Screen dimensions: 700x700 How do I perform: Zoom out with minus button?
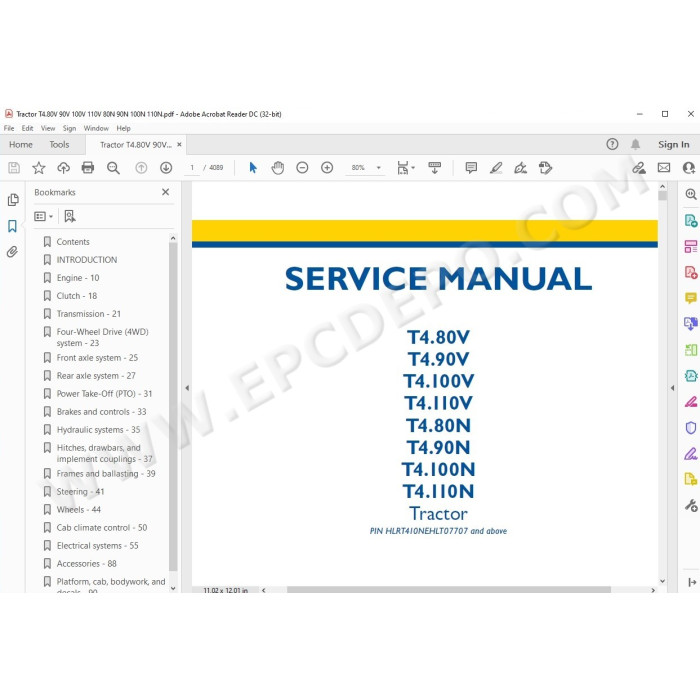click(302, 168)
